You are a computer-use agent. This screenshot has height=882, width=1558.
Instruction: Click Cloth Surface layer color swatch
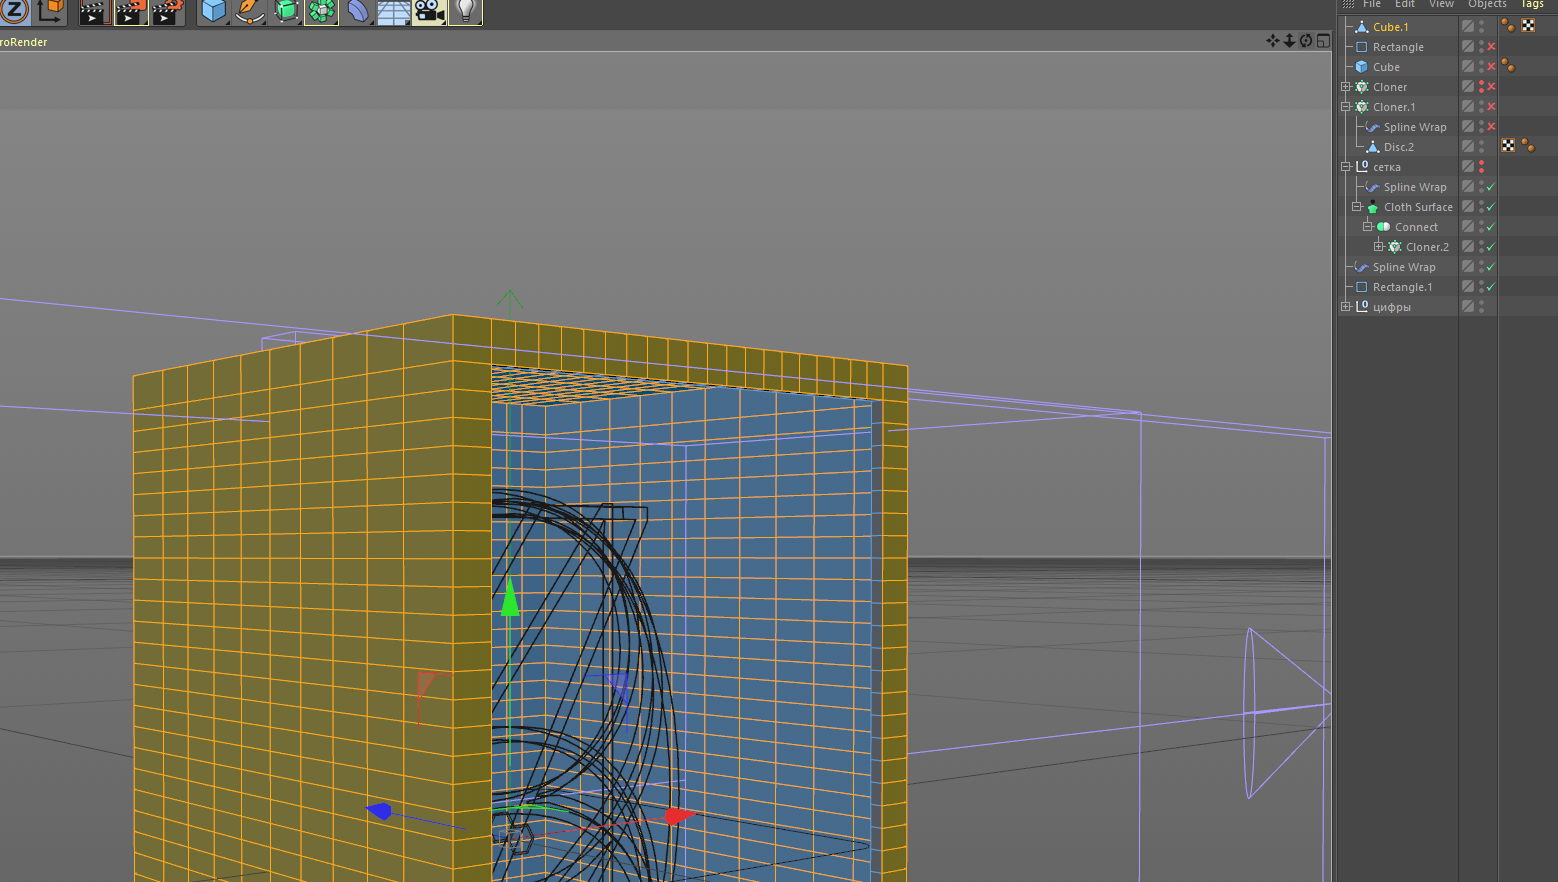click(x=1467, y=207)
